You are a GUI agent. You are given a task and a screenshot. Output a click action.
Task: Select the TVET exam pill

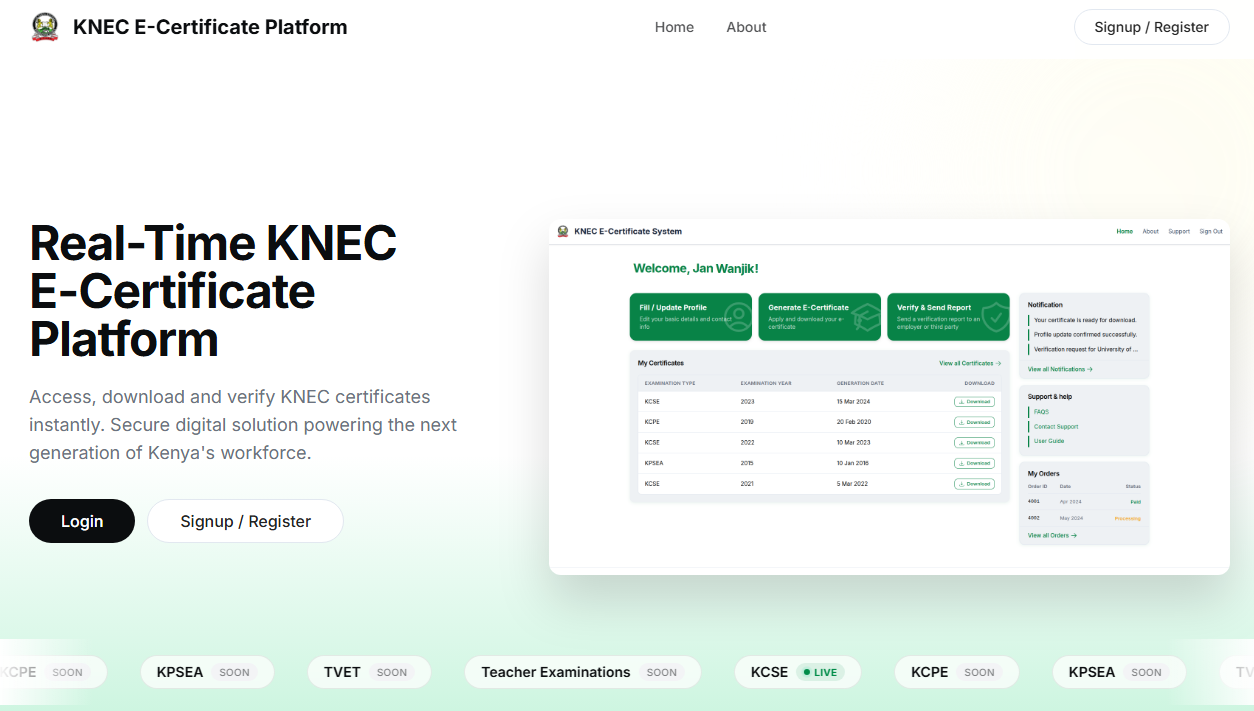pyautogui.click(x=369, y=672)
